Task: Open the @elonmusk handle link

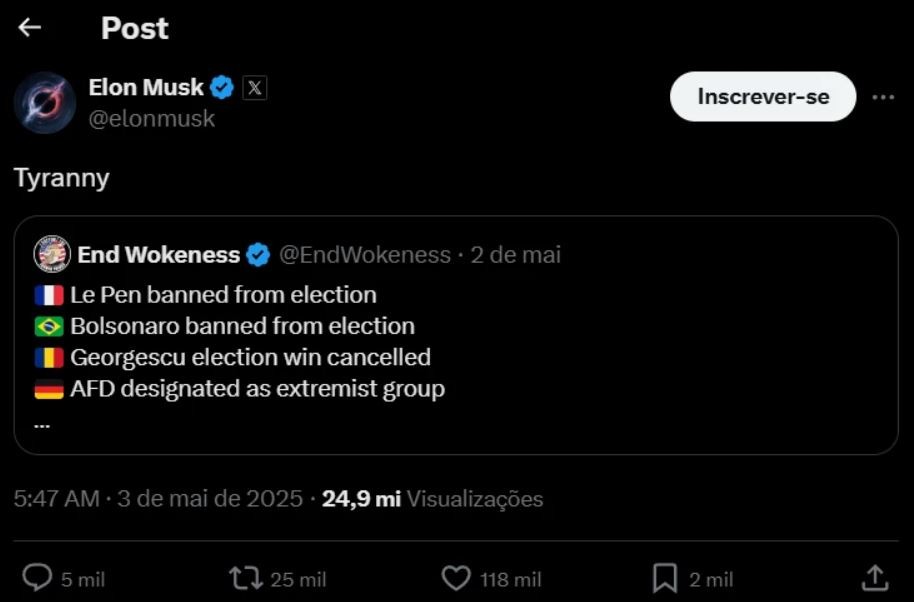Action: [152, 118]
